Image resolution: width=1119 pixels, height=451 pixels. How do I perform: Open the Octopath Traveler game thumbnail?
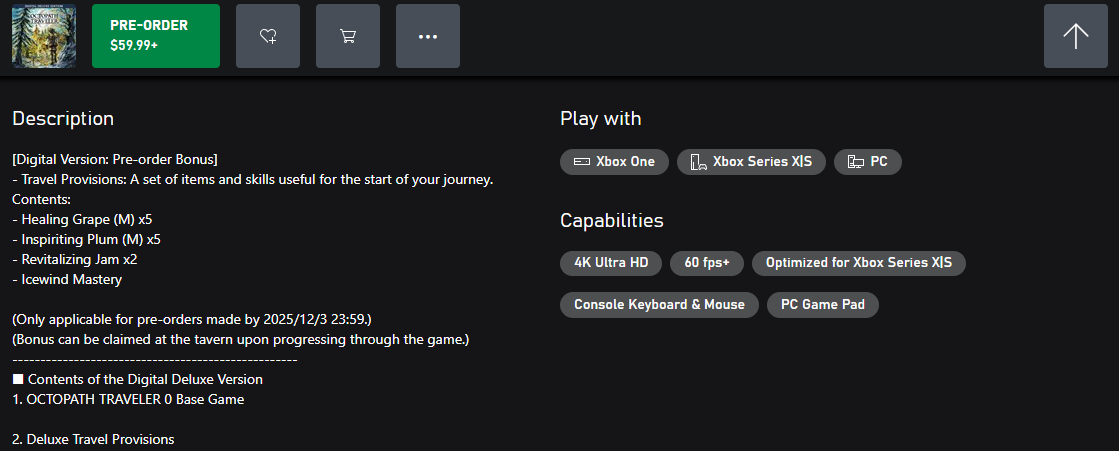44,36
